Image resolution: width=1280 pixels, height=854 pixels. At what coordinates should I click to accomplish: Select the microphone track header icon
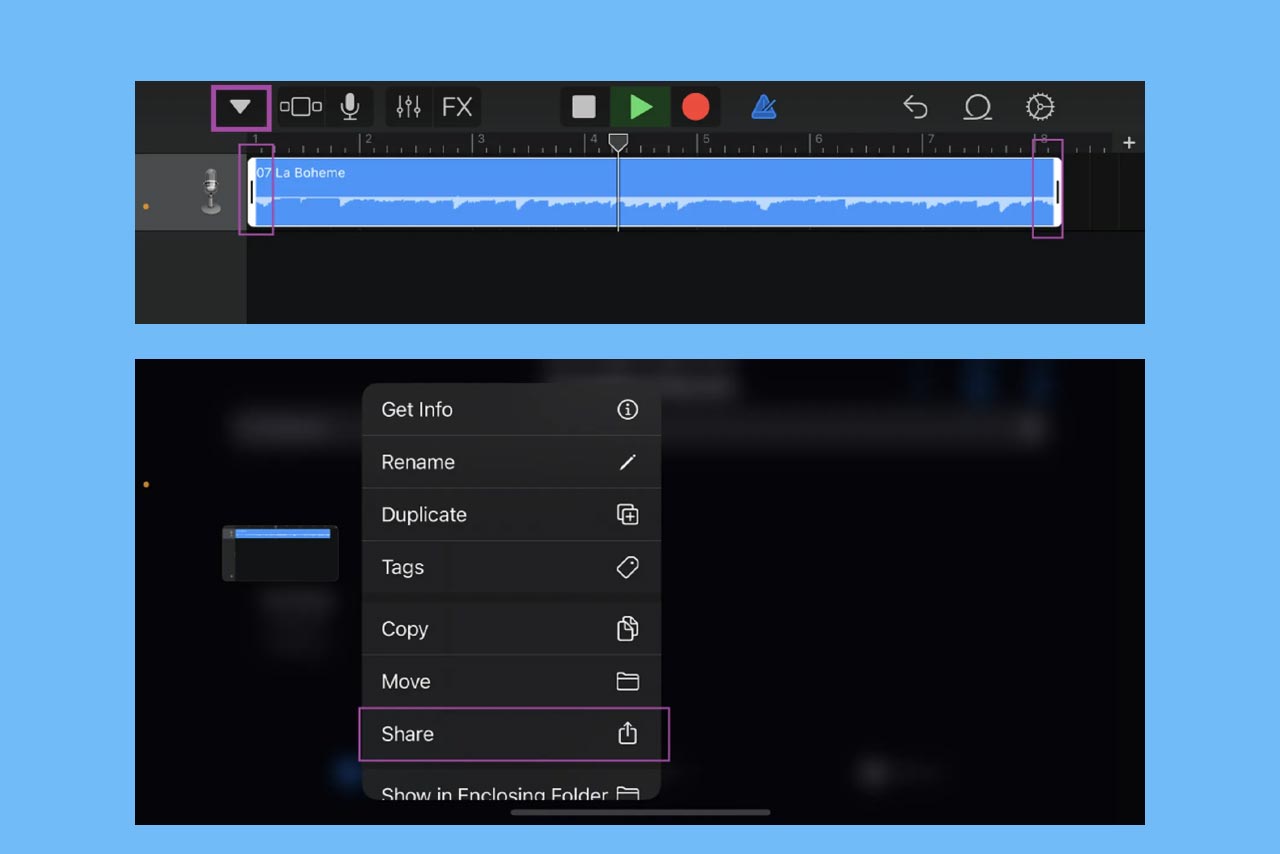pyautogui.click(x=210, y=191)
